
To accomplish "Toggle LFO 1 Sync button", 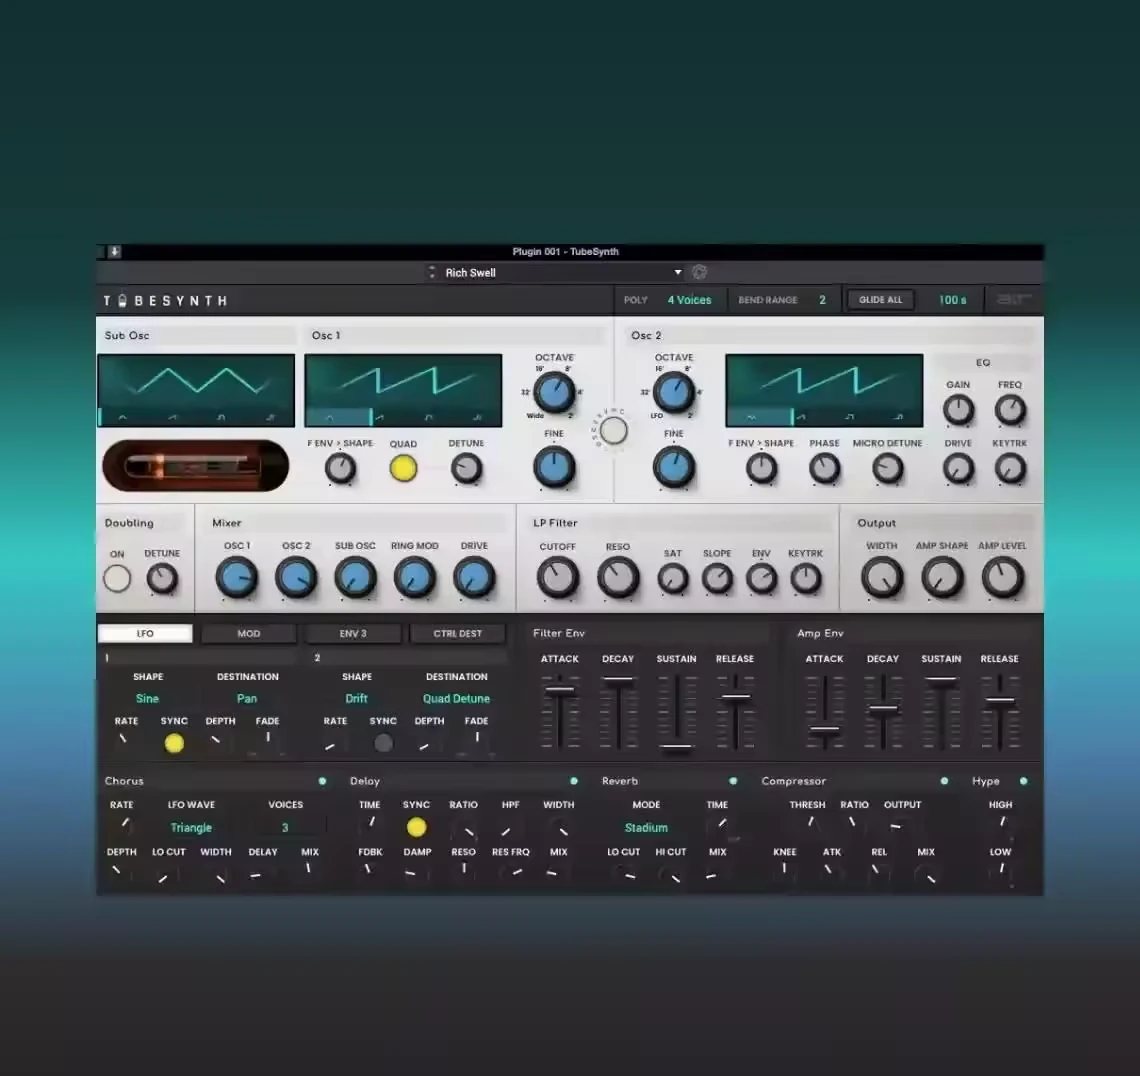I will pyautogui.click(x=174, y=743).
